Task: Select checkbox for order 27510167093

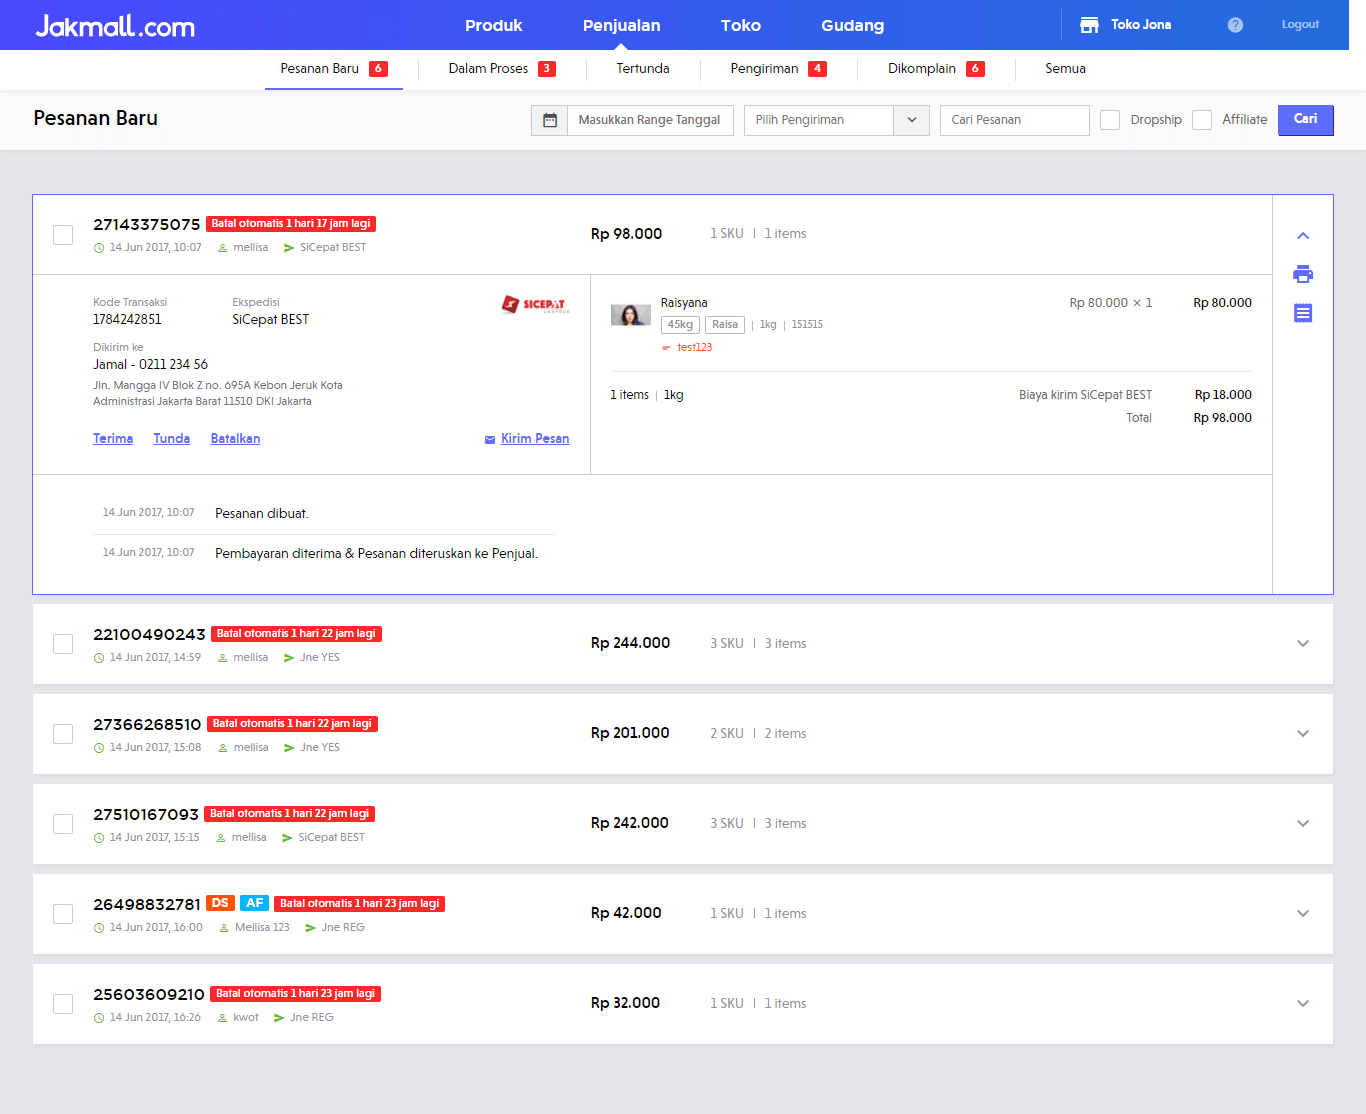Action: click(63, 824)
